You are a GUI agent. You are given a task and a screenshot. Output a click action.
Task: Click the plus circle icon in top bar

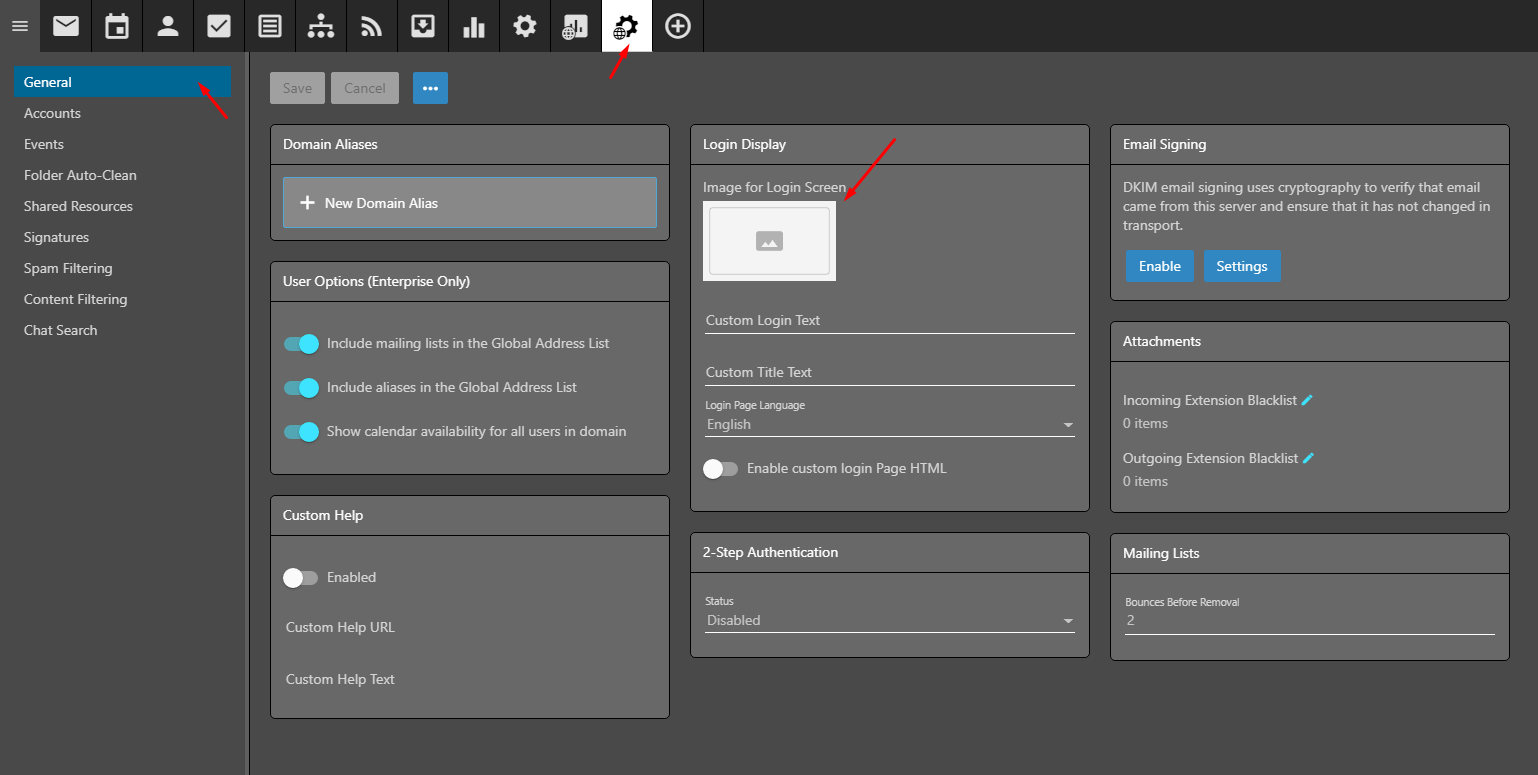tap(678, 26)
